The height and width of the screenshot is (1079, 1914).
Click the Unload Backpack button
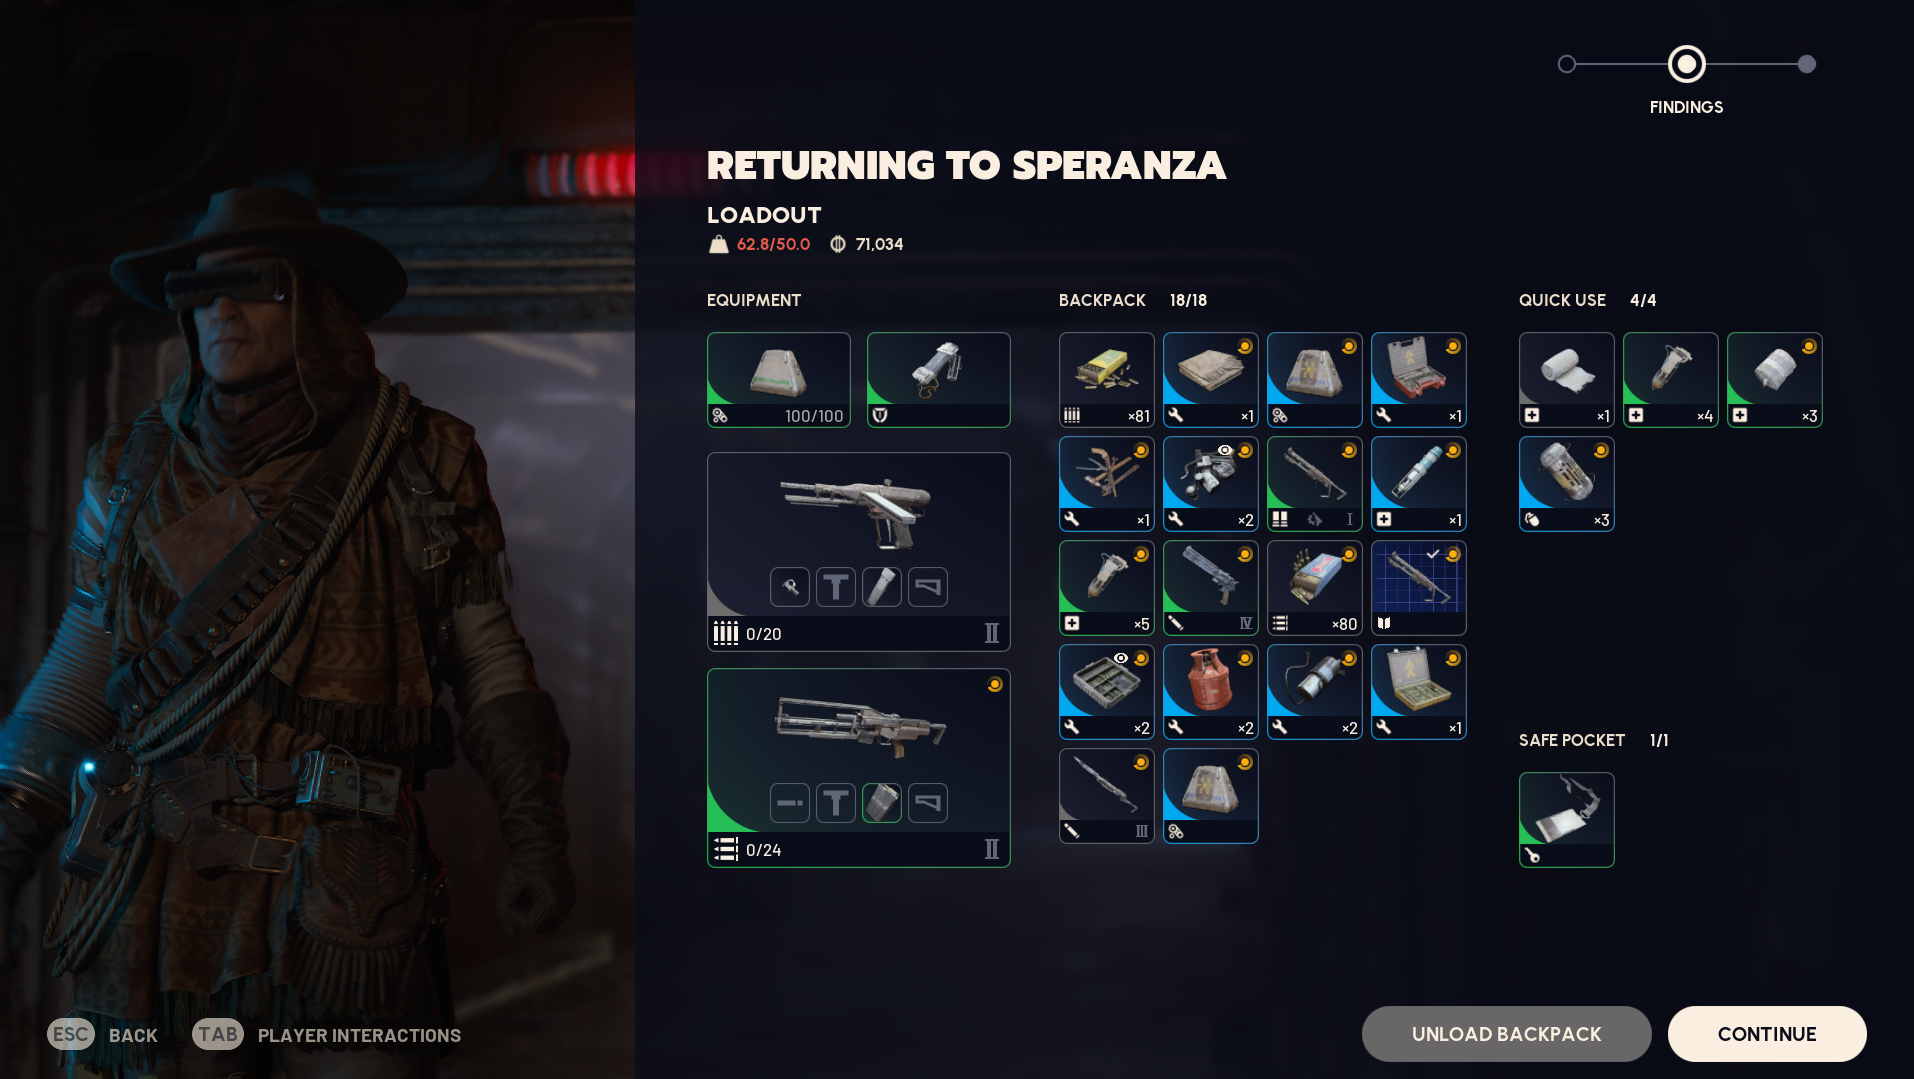[1506, 1034]
